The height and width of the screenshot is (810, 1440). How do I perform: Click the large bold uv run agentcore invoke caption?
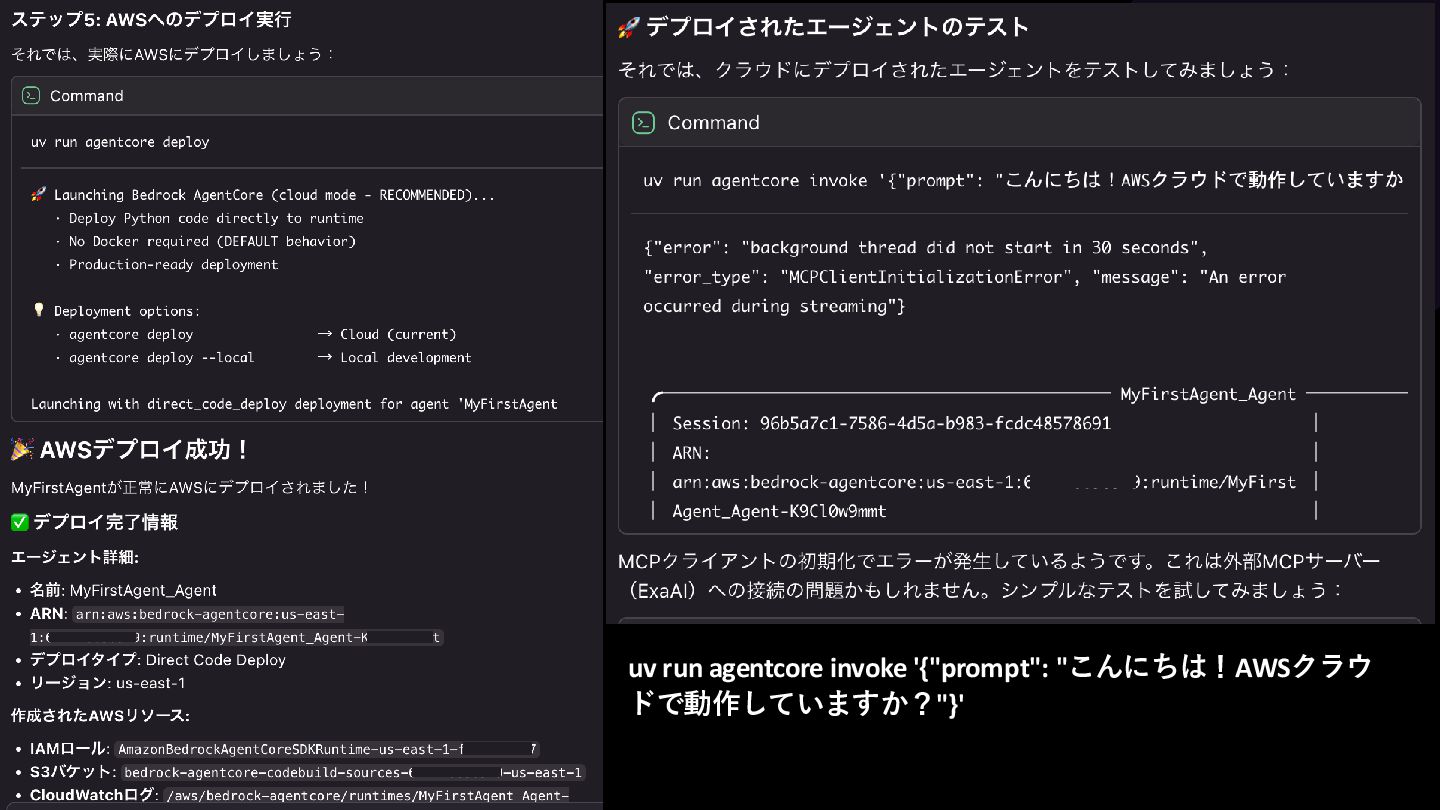(1000, 685)
